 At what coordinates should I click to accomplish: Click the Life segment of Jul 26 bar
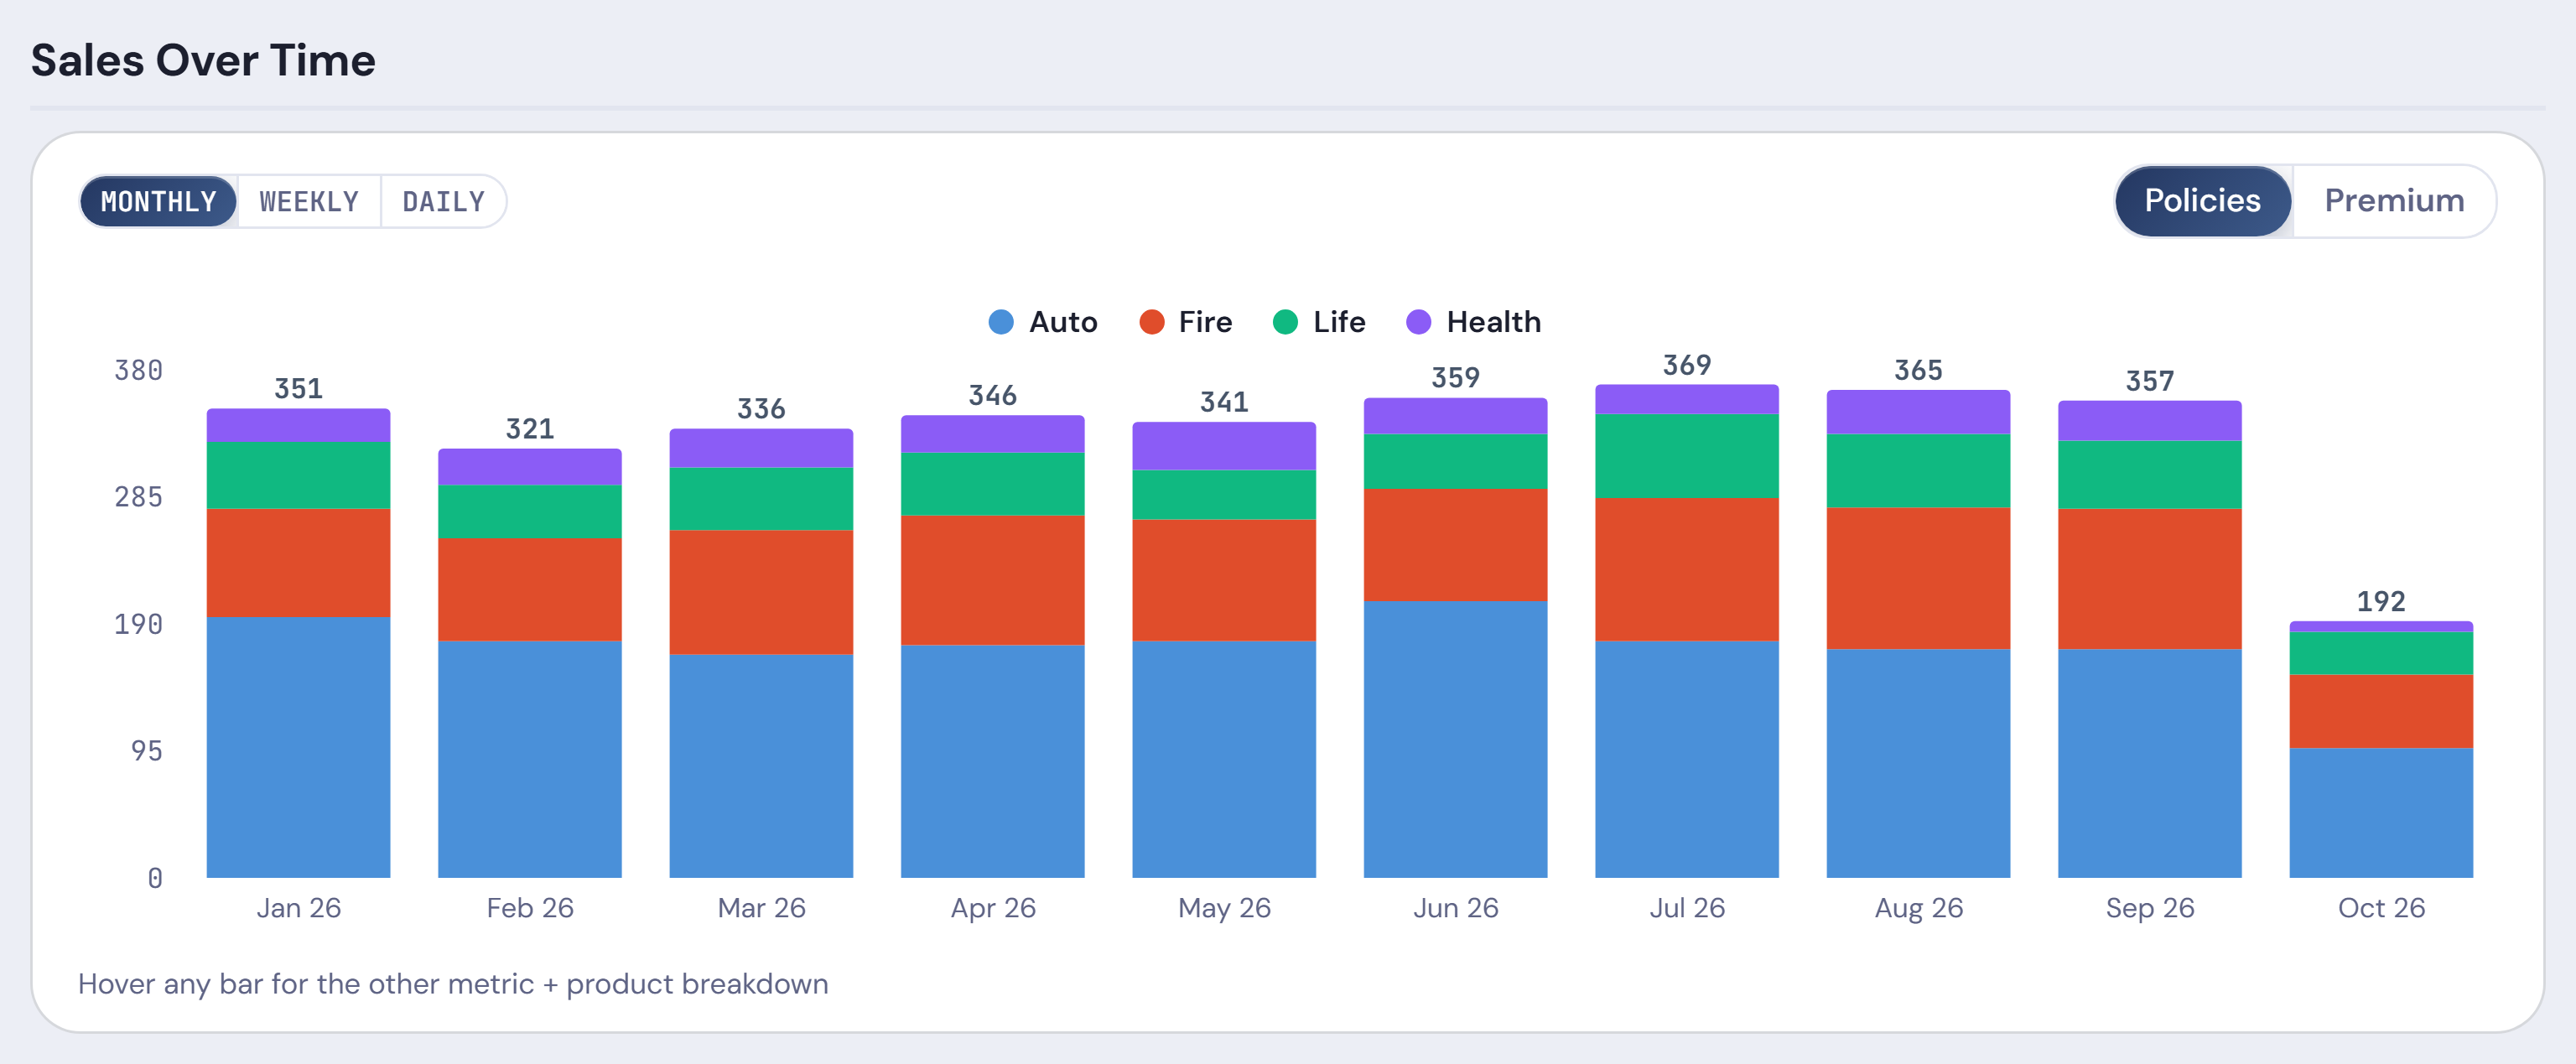(x=1686, y=455)
